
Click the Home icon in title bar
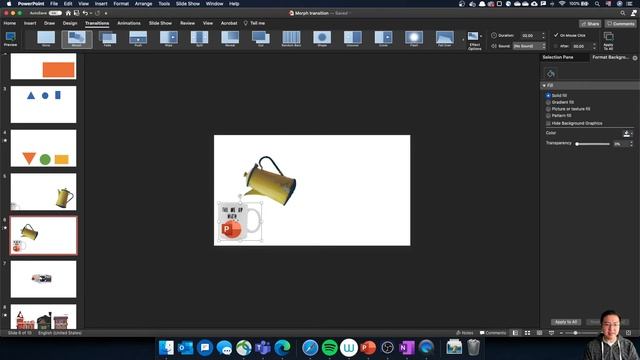click(68, 13)
